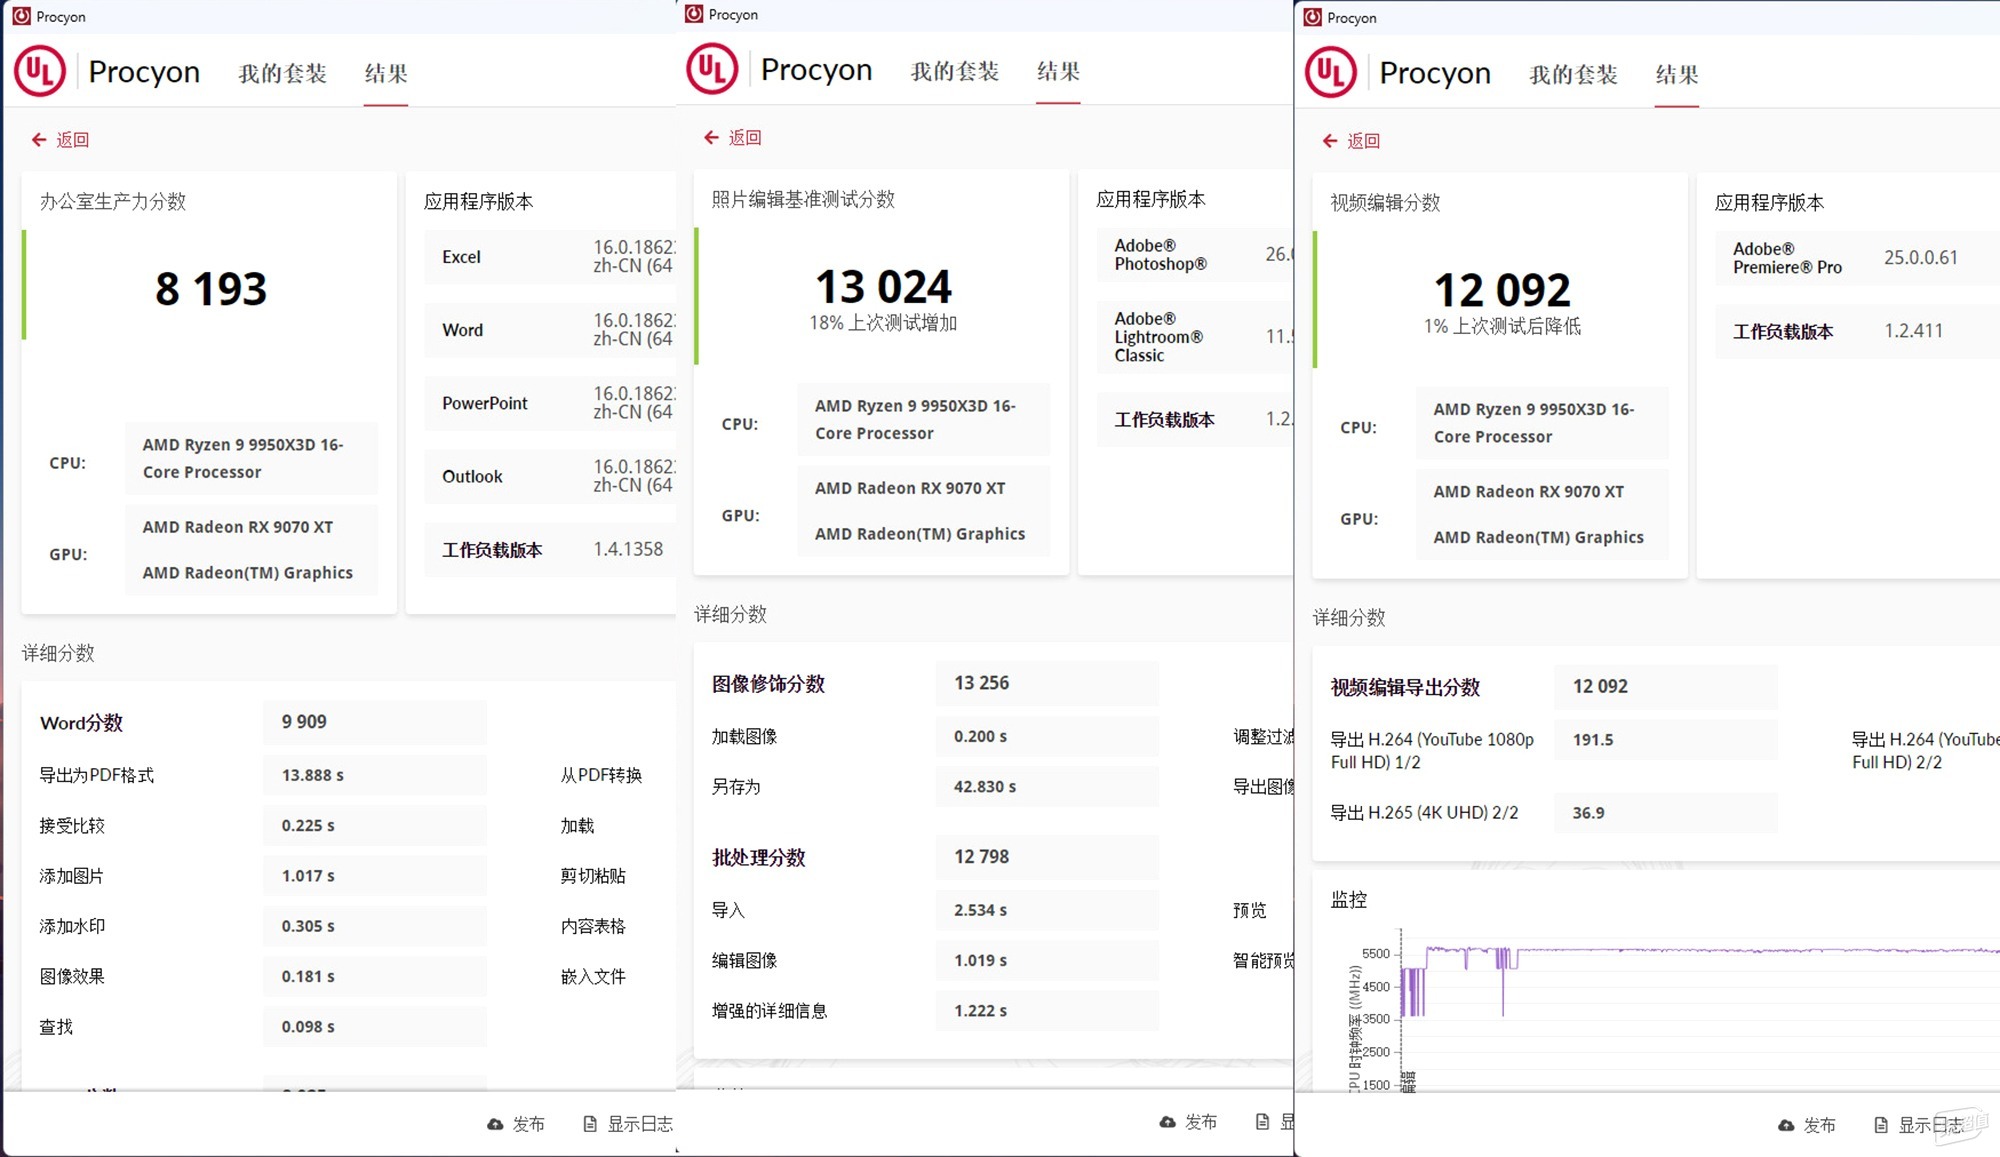Click the 查找 time 0.098 s
Screen dimensions: 2000x1157
308,1027
